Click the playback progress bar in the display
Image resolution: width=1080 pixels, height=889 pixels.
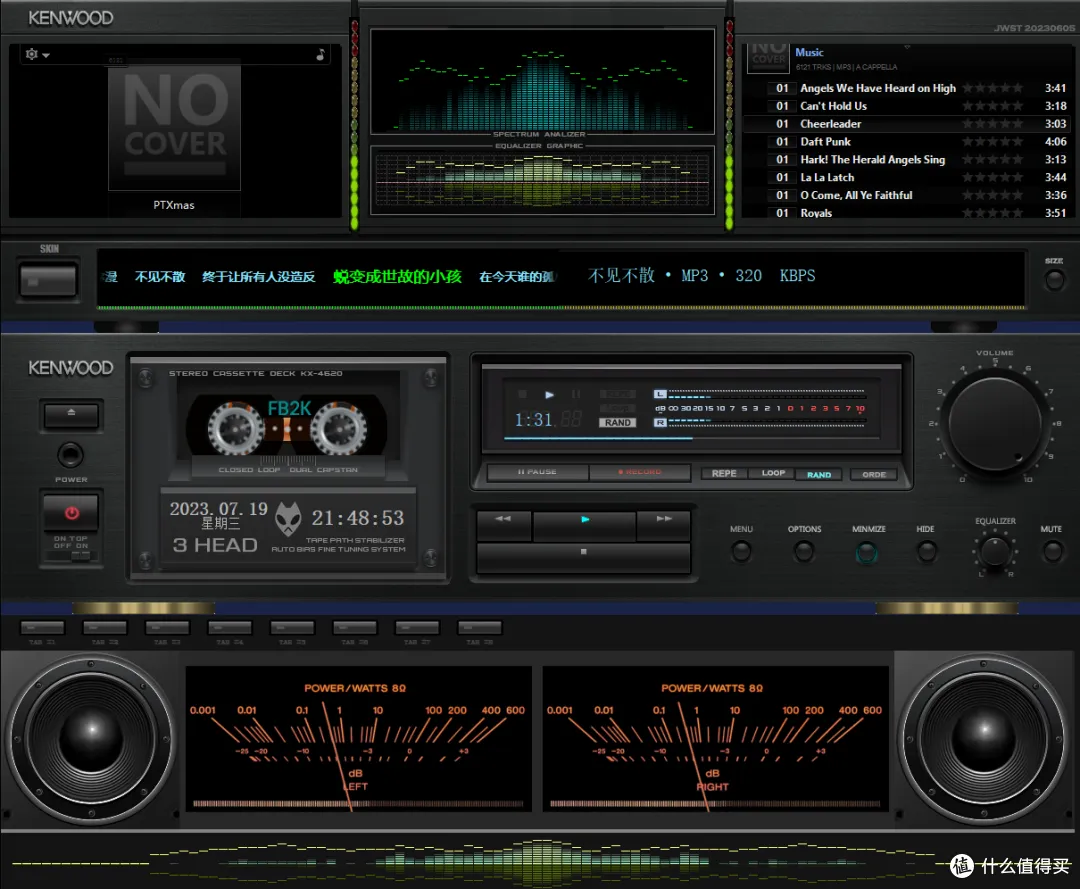(x=693, y=438)
